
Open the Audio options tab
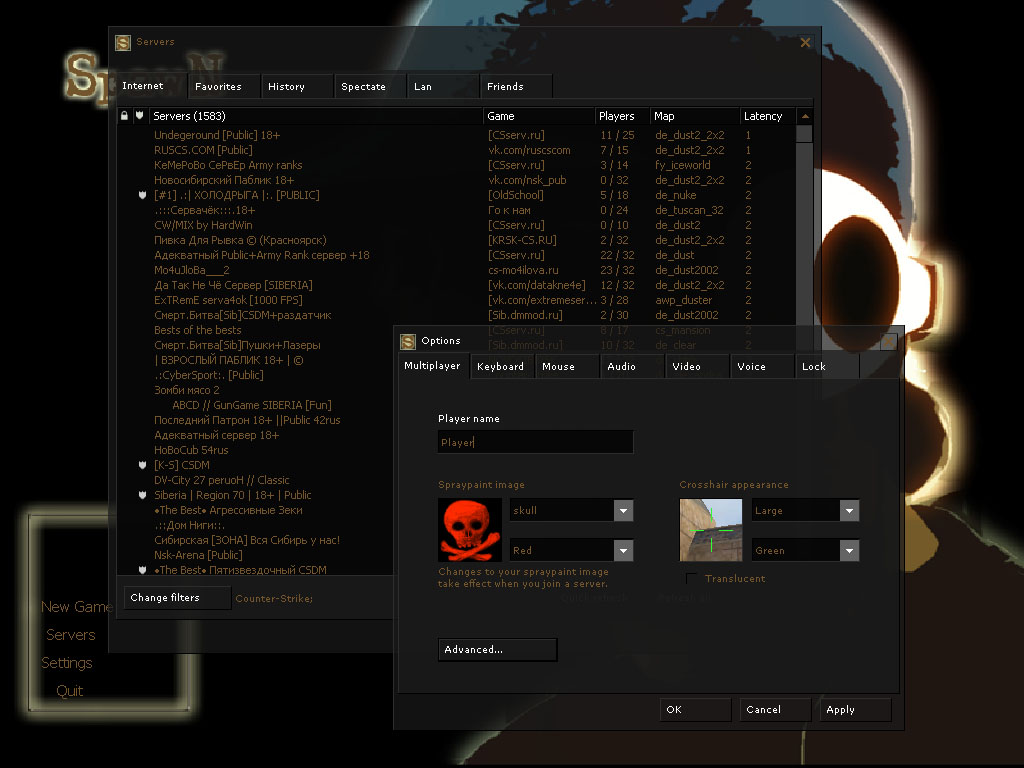click(632, 366)
